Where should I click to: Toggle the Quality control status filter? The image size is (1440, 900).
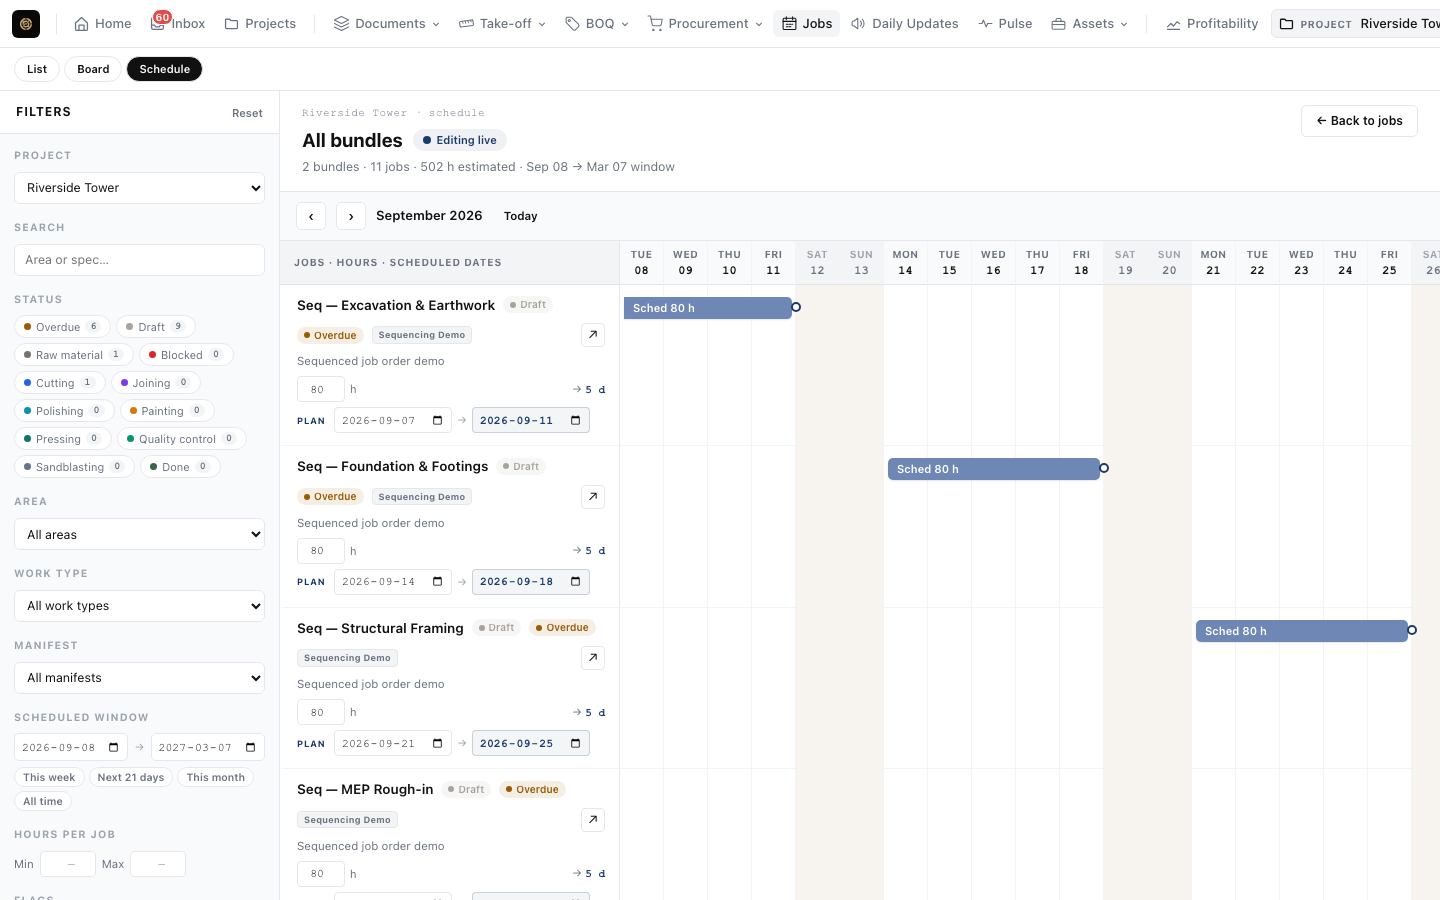click(181, 439)
